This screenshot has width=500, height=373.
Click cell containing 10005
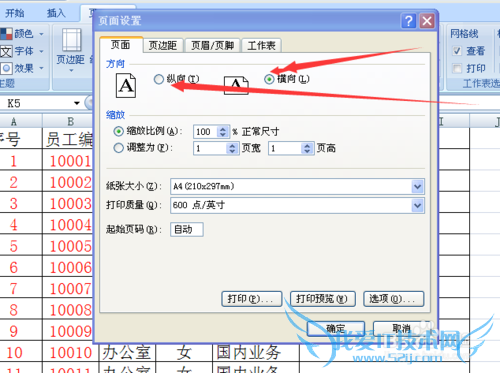[68, 246]
